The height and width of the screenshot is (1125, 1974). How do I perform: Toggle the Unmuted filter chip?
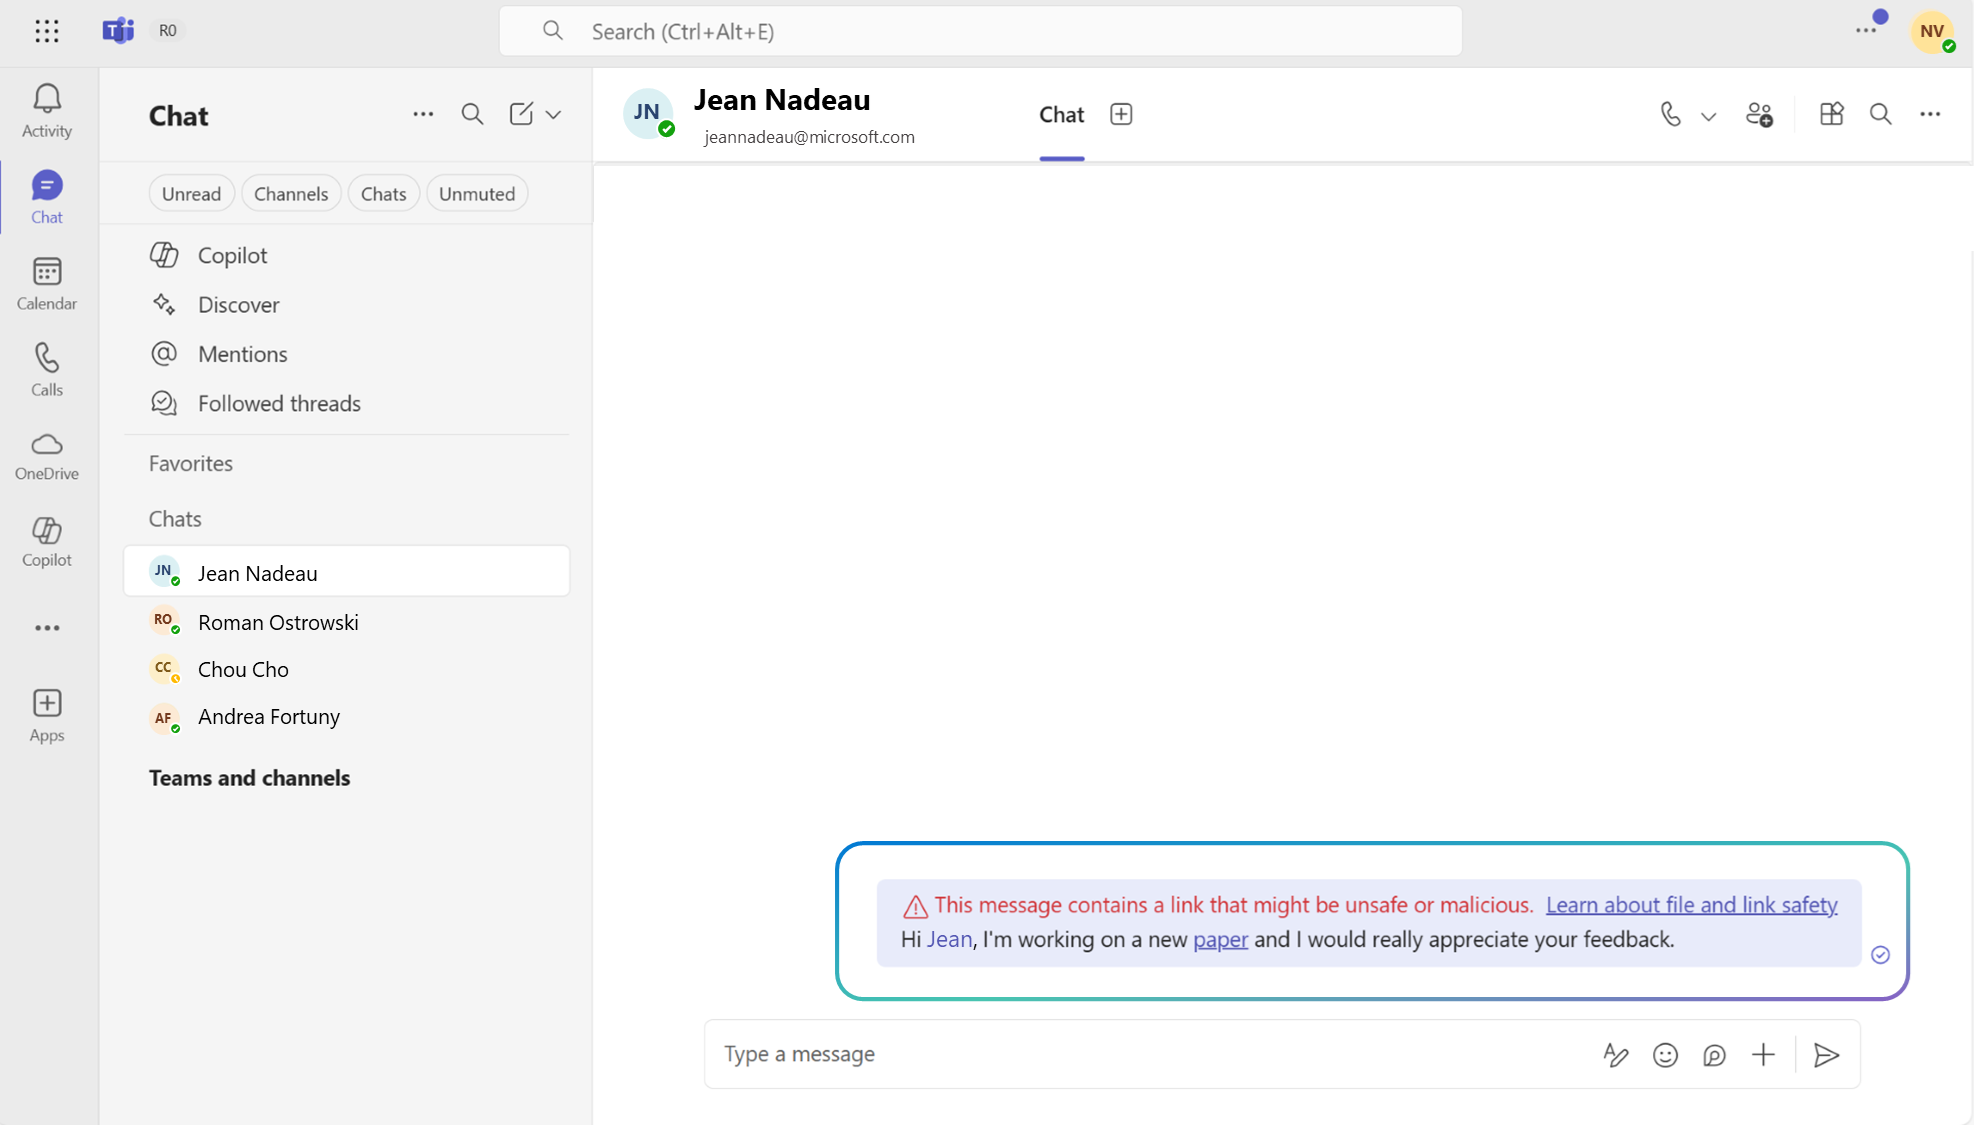[x=477, y=194]
